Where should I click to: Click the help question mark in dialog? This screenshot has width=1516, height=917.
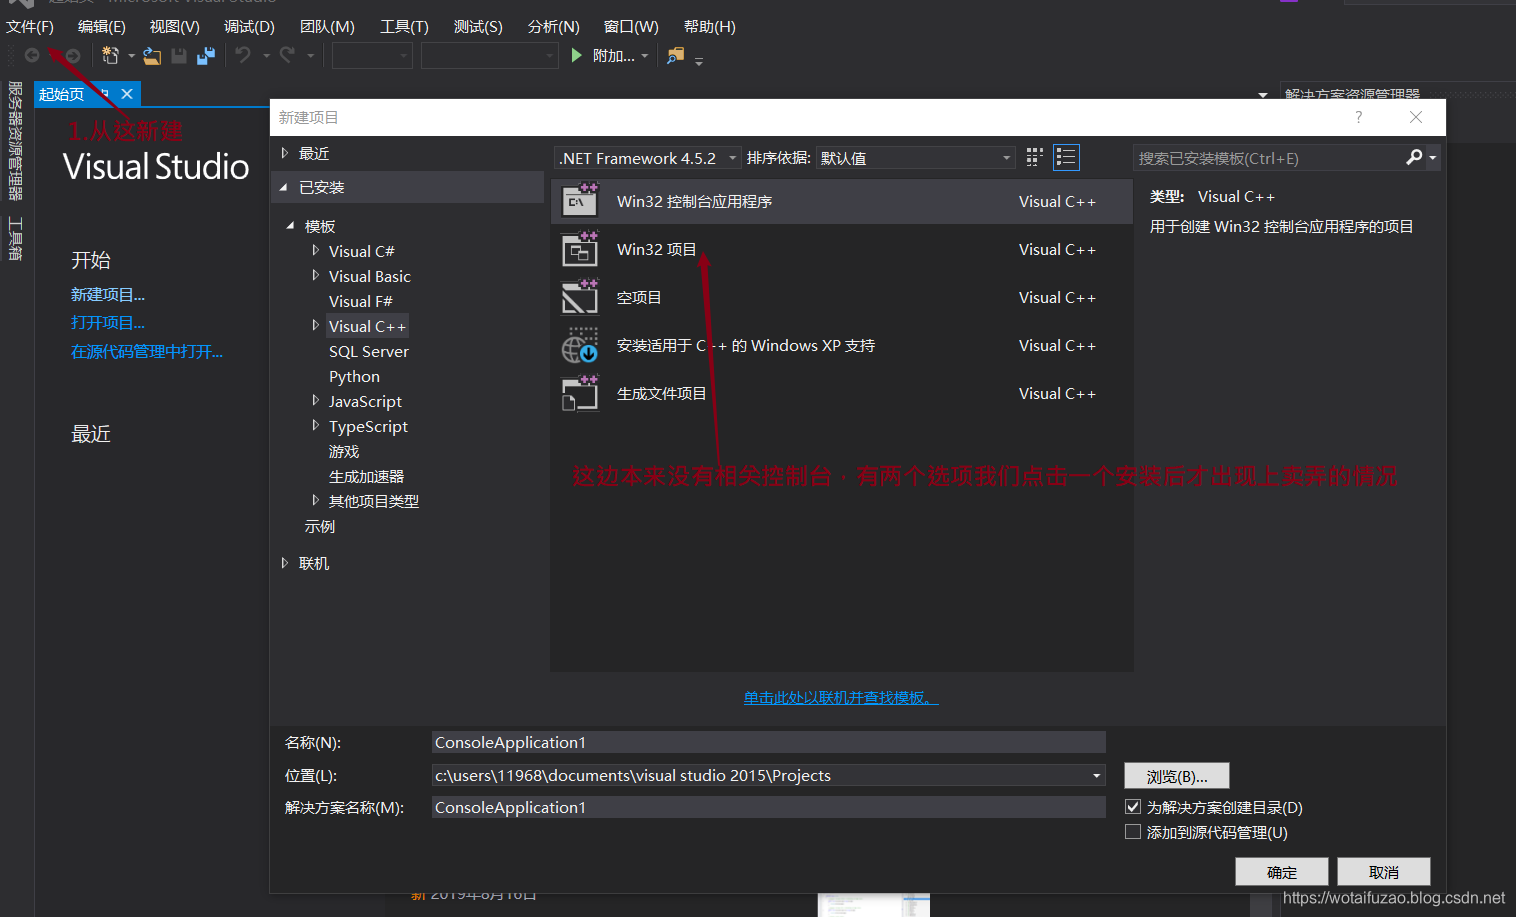click(1358, 117)
